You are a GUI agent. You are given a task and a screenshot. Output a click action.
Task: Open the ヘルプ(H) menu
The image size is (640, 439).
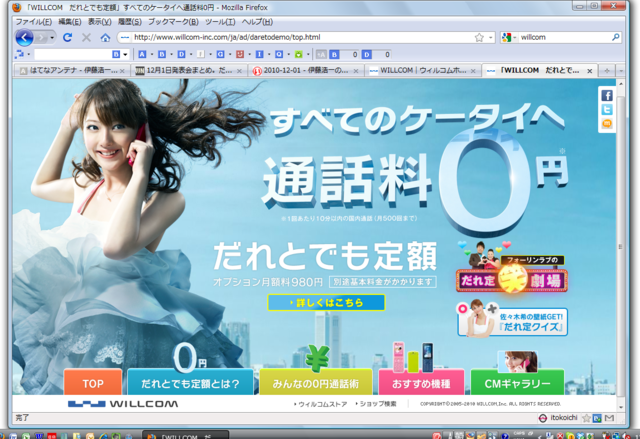click(x=257, y=22)
